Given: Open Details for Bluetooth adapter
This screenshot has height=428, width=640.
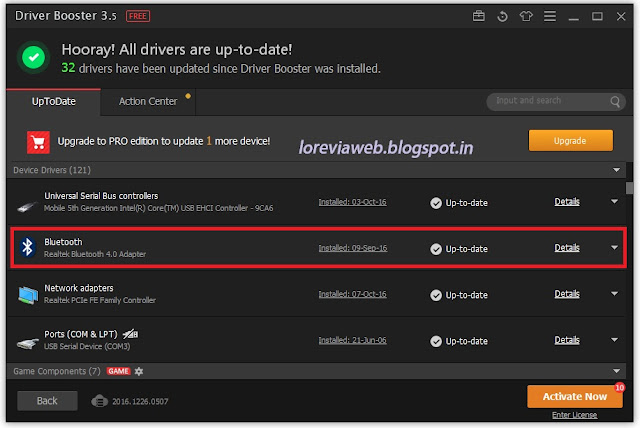Looking at the screenshot, I should tap(567, 248).
